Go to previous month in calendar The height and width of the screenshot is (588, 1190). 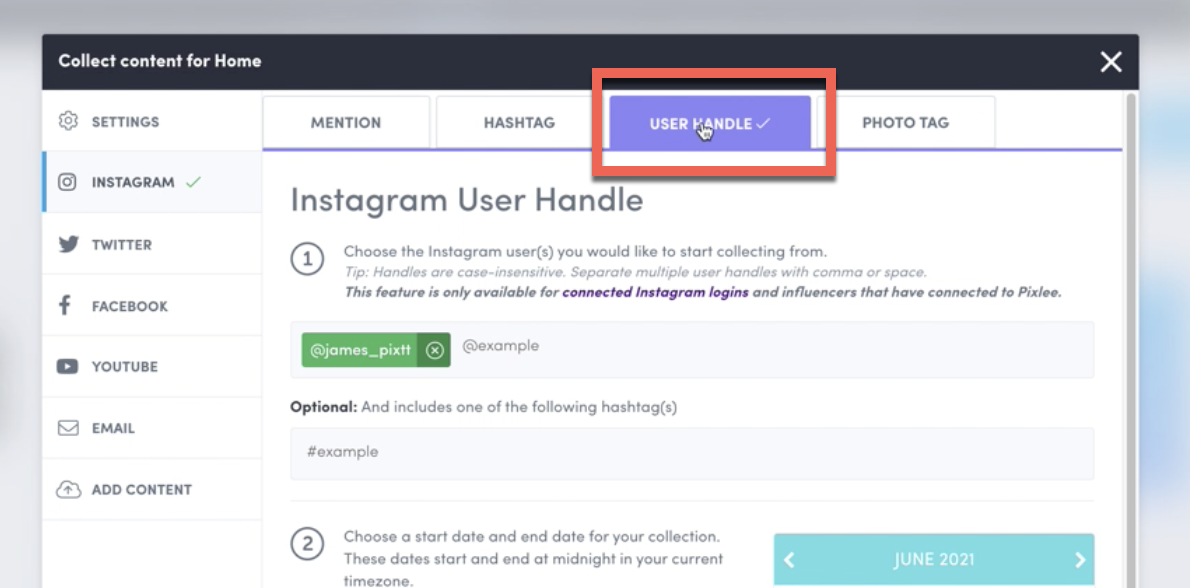pyautogui.click(x=789, y=560)
